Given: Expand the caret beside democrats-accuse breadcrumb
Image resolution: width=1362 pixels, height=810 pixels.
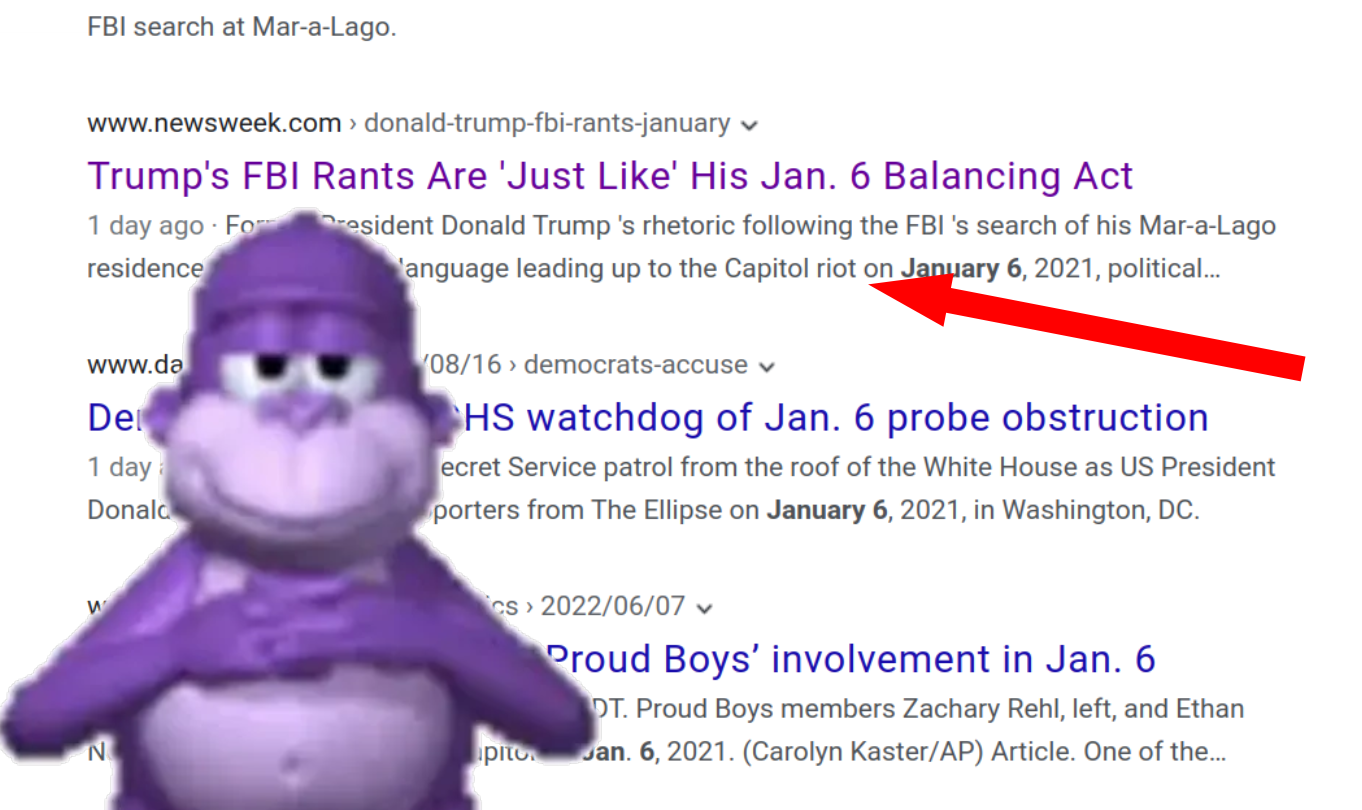Looking at the screenshot, I should click(767, 367).
